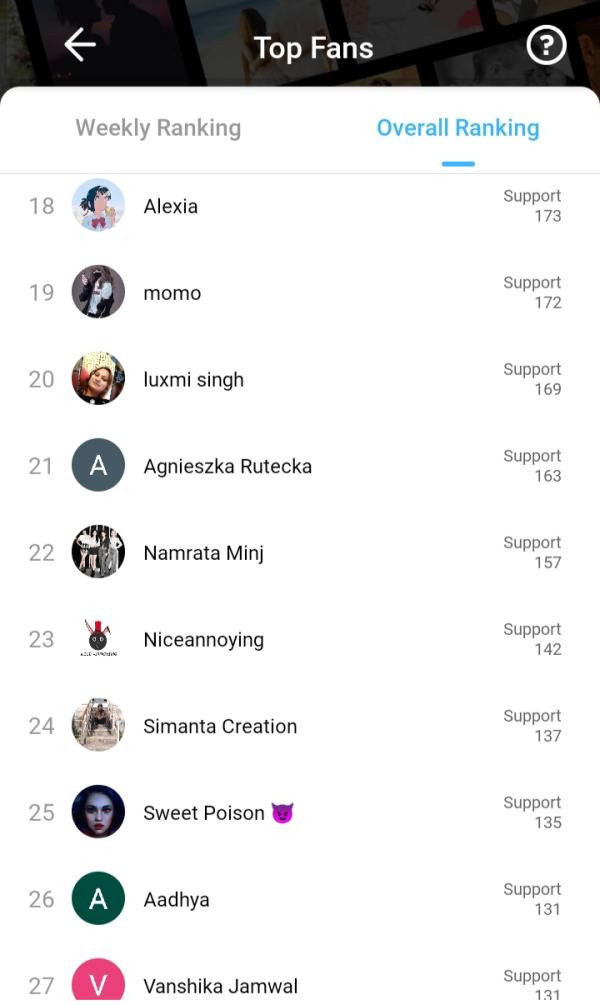Image resolution: width=600 pixels, height=1005 pixels.
Task: Tap Sweet Poison's profile avatar
Action: click(98, 812)
